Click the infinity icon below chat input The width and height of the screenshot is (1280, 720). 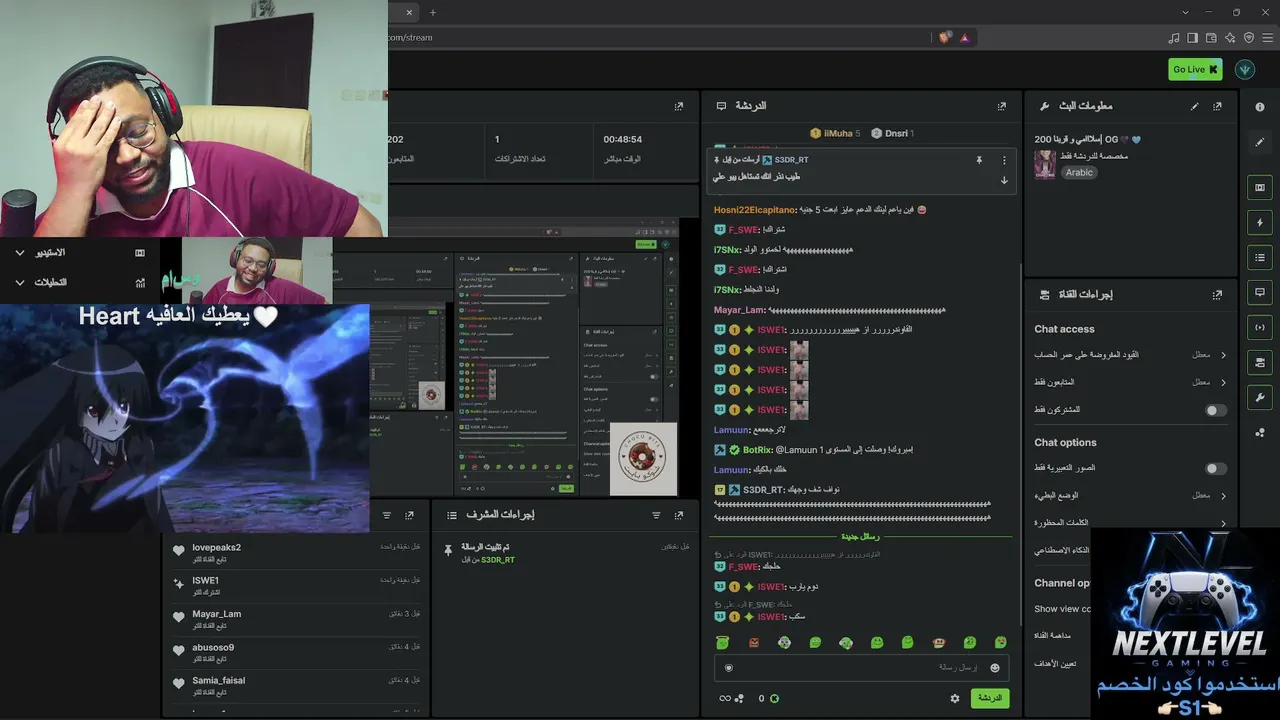(725, 698)
